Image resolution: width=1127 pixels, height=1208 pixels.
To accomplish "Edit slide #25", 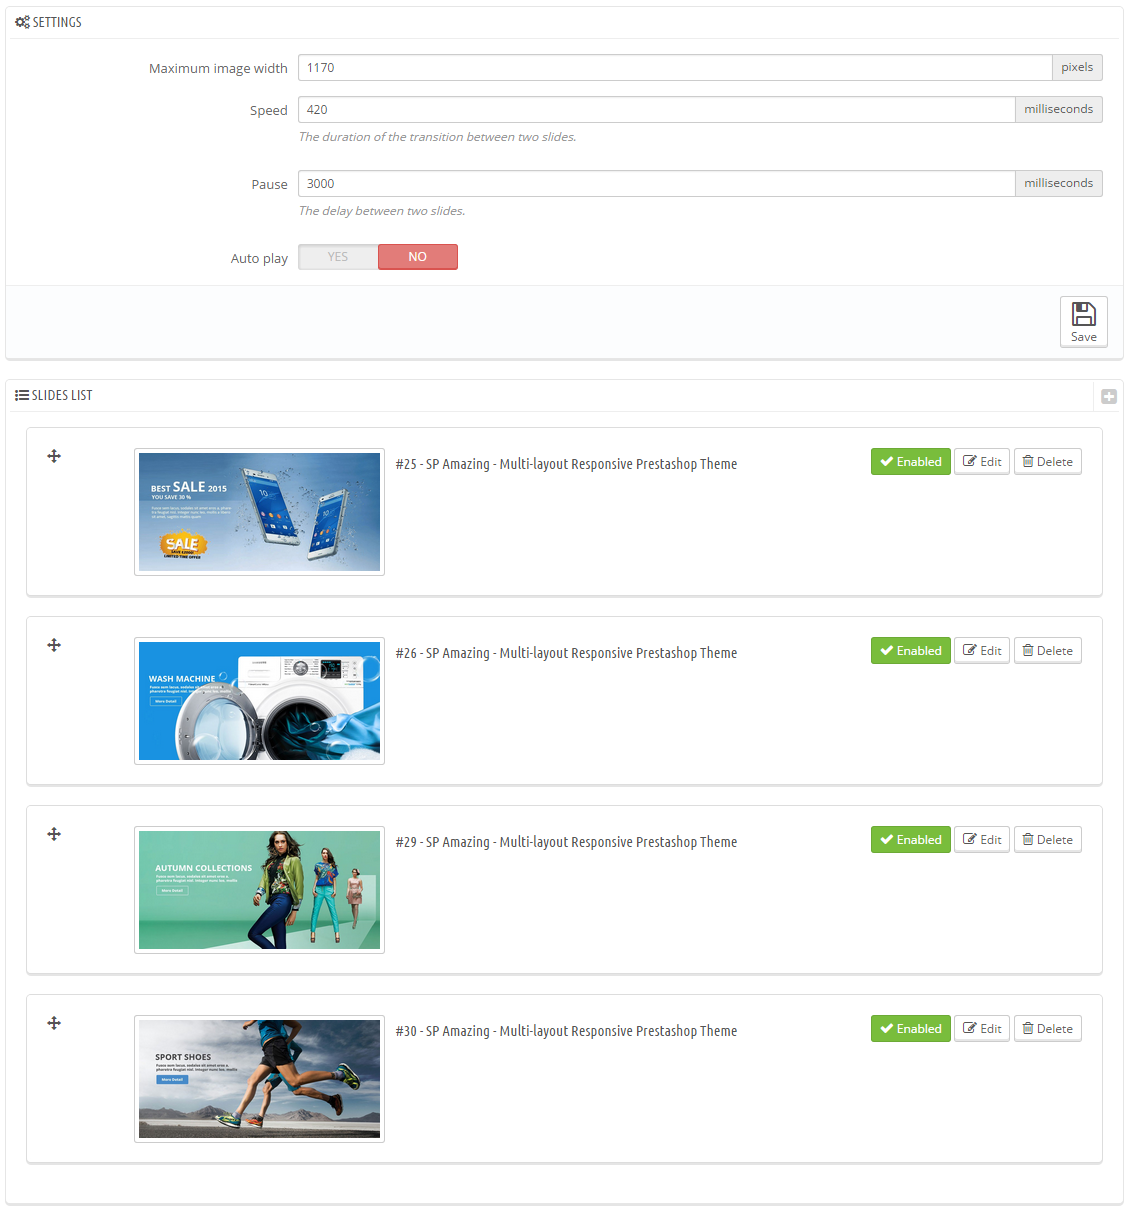I will 982,462.
